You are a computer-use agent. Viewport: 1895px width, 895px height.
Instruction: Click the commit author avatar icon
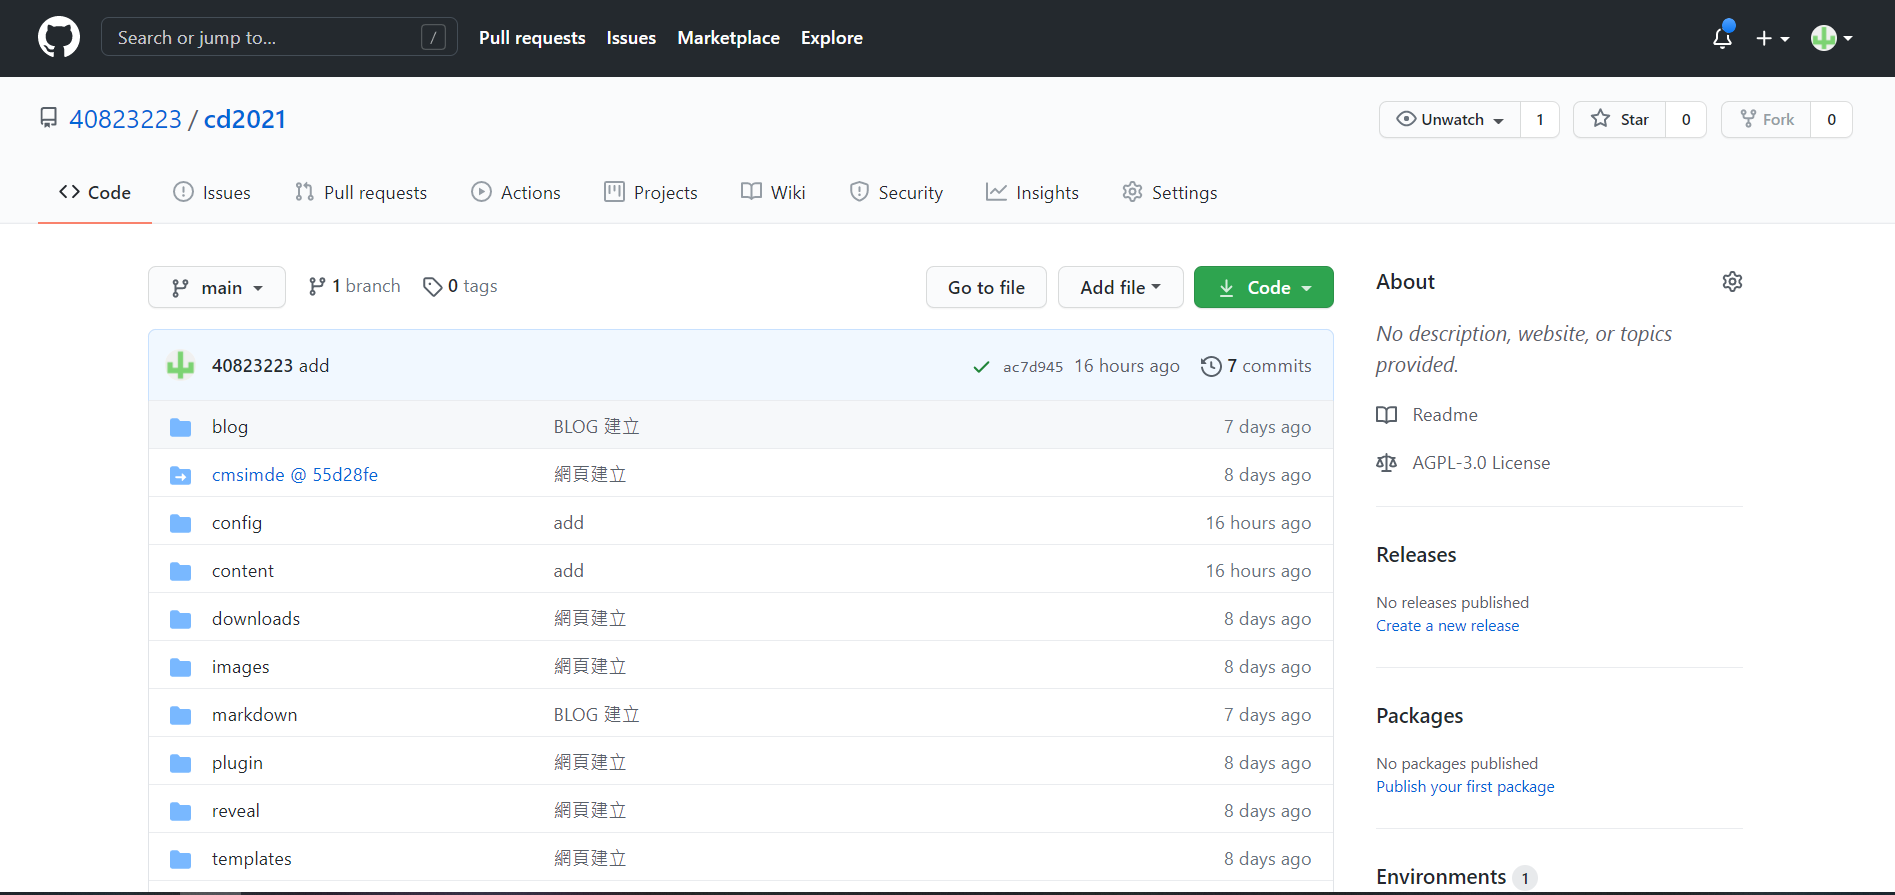pyautogui.click(x=181, y=366)
